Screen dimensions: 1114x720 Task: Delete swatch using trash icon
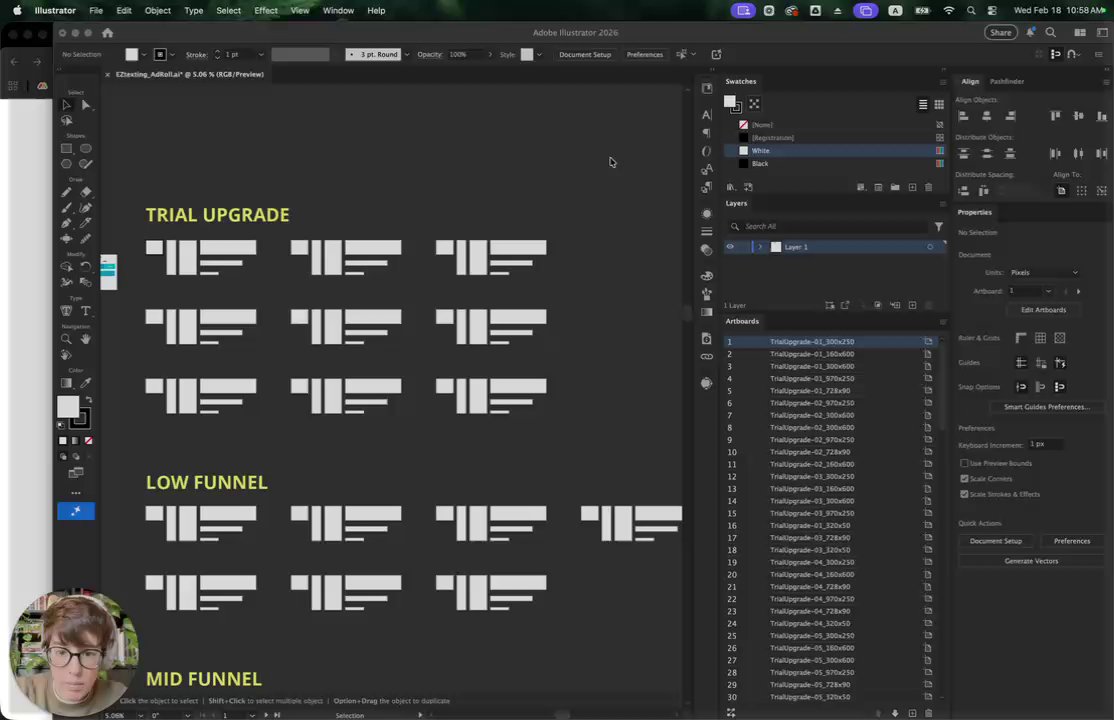[x=928, y=187]
